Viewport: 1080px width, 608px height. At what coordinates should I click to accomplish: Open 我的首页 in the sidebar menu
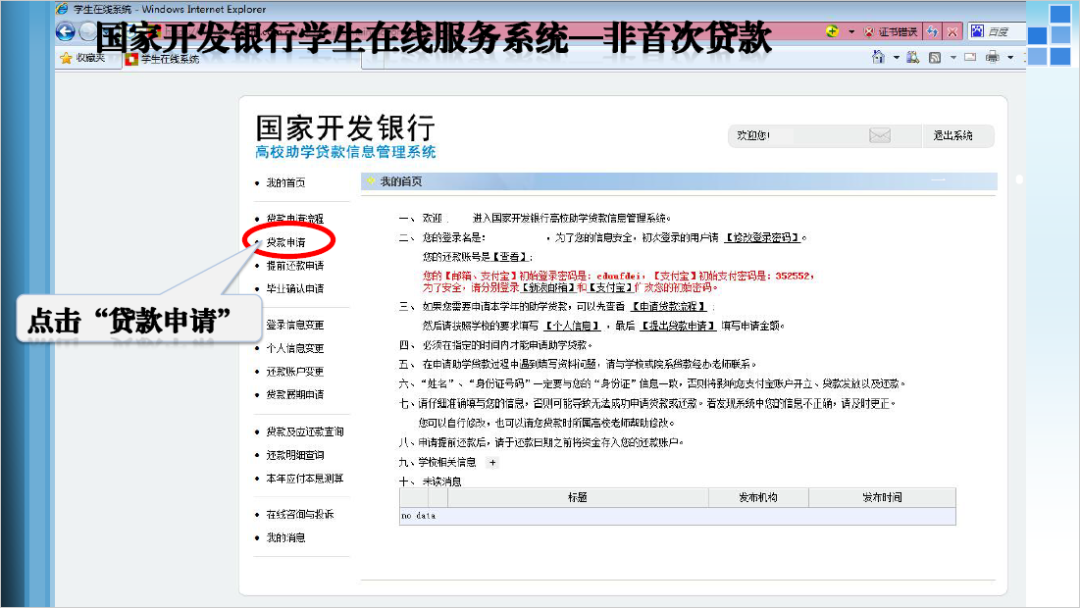pos(285,182)
